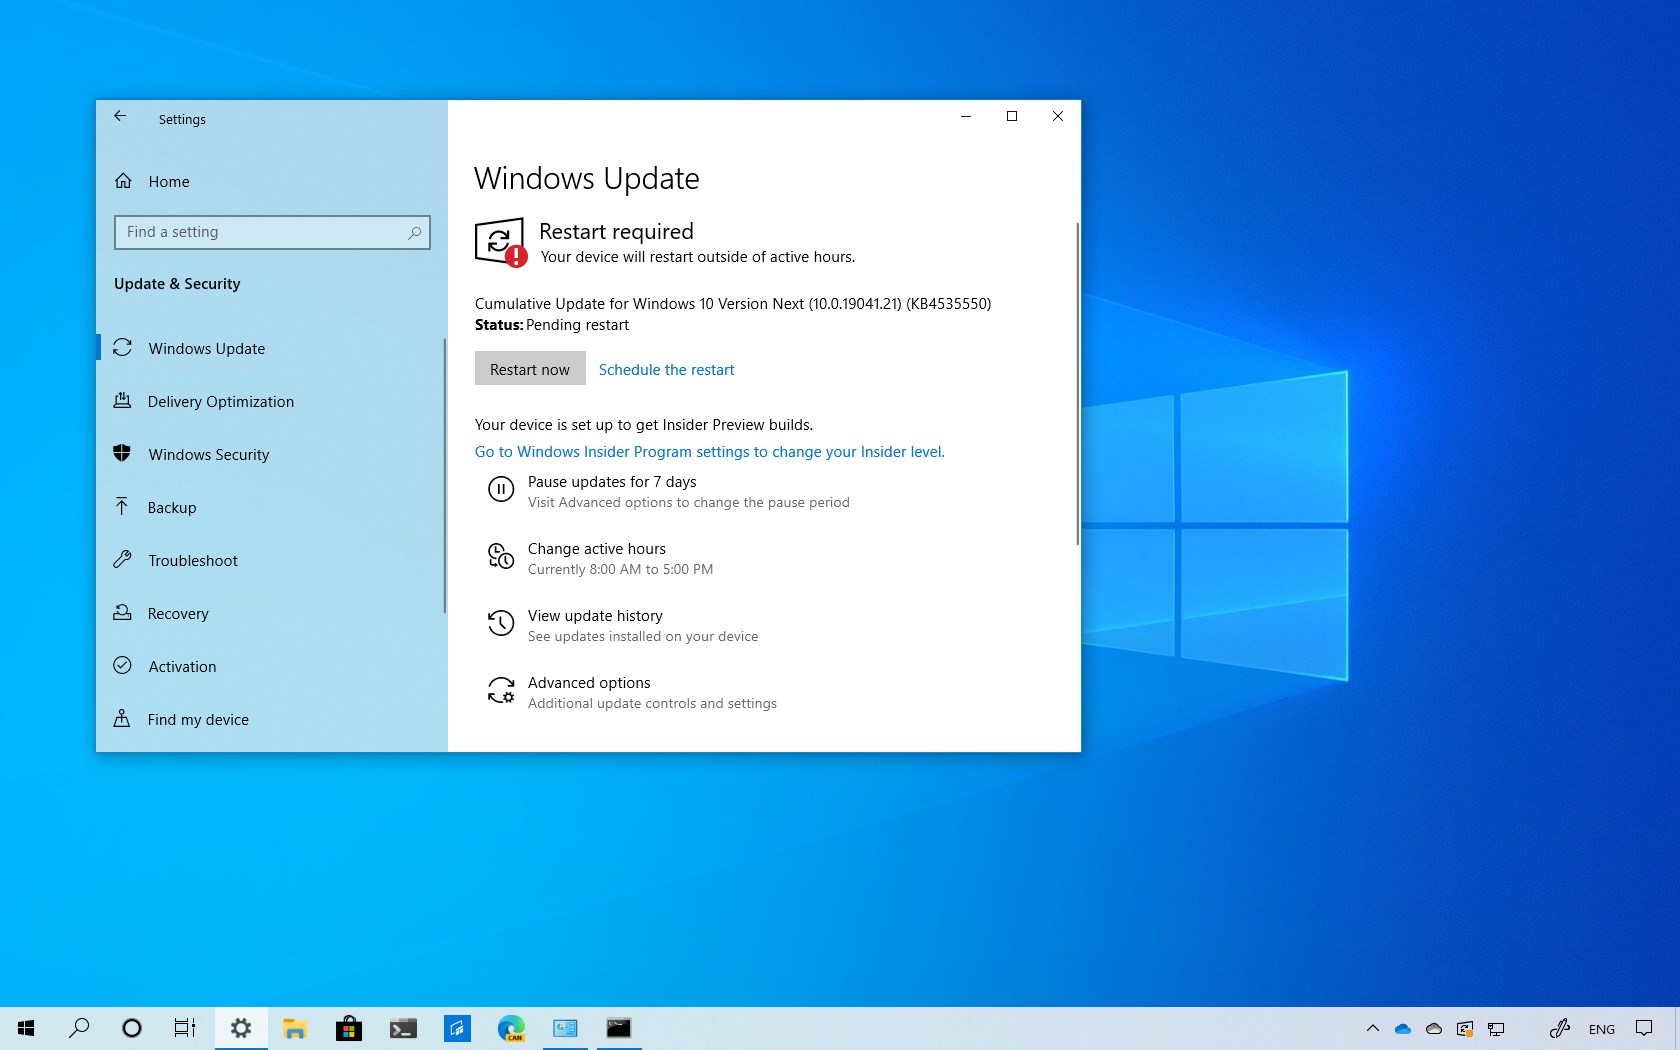Screen dimensions: 1680x1050
Task: Go to Settings Home
Action: 168,181
